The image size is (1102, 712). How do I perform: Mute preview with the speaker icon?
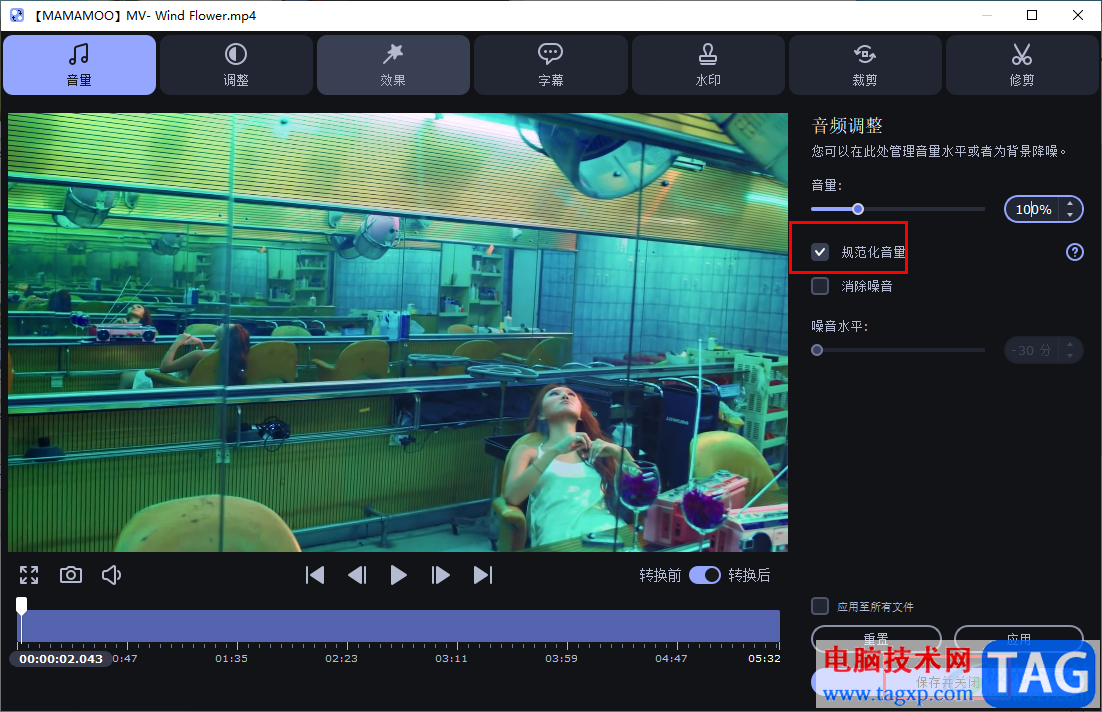112,575
